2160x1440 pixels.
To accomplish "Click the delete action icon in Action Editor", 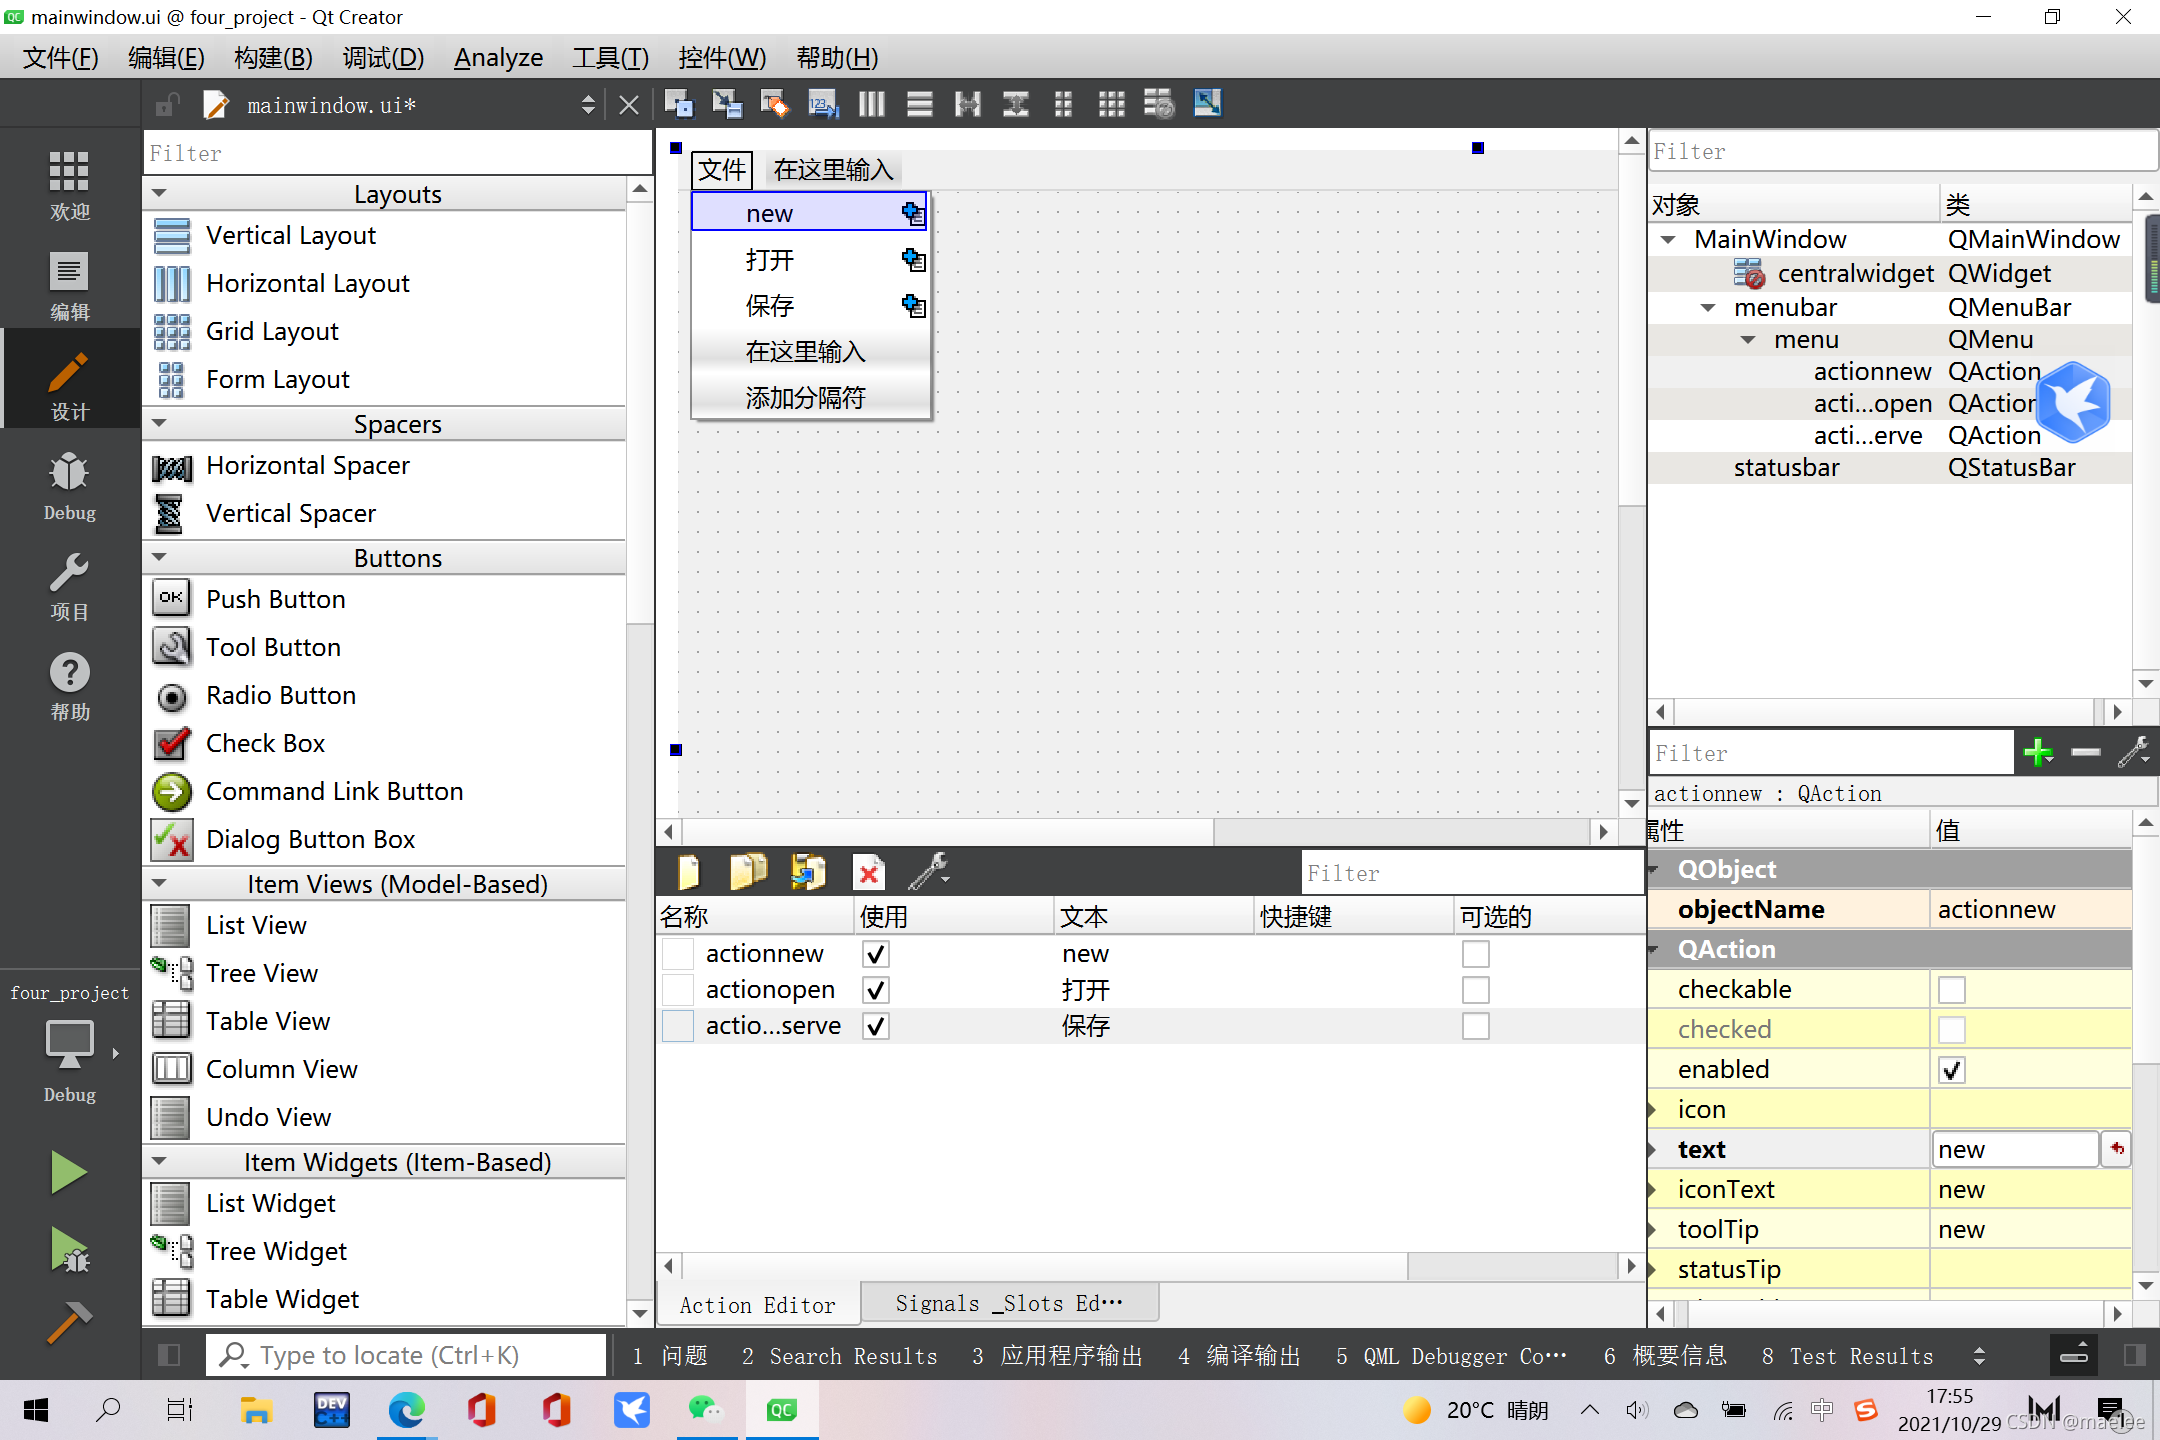I will tap(869, 871).
